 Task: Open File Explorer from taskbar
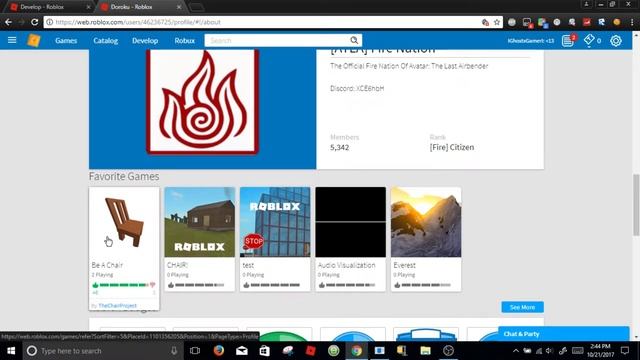click(x=425, y=351)
